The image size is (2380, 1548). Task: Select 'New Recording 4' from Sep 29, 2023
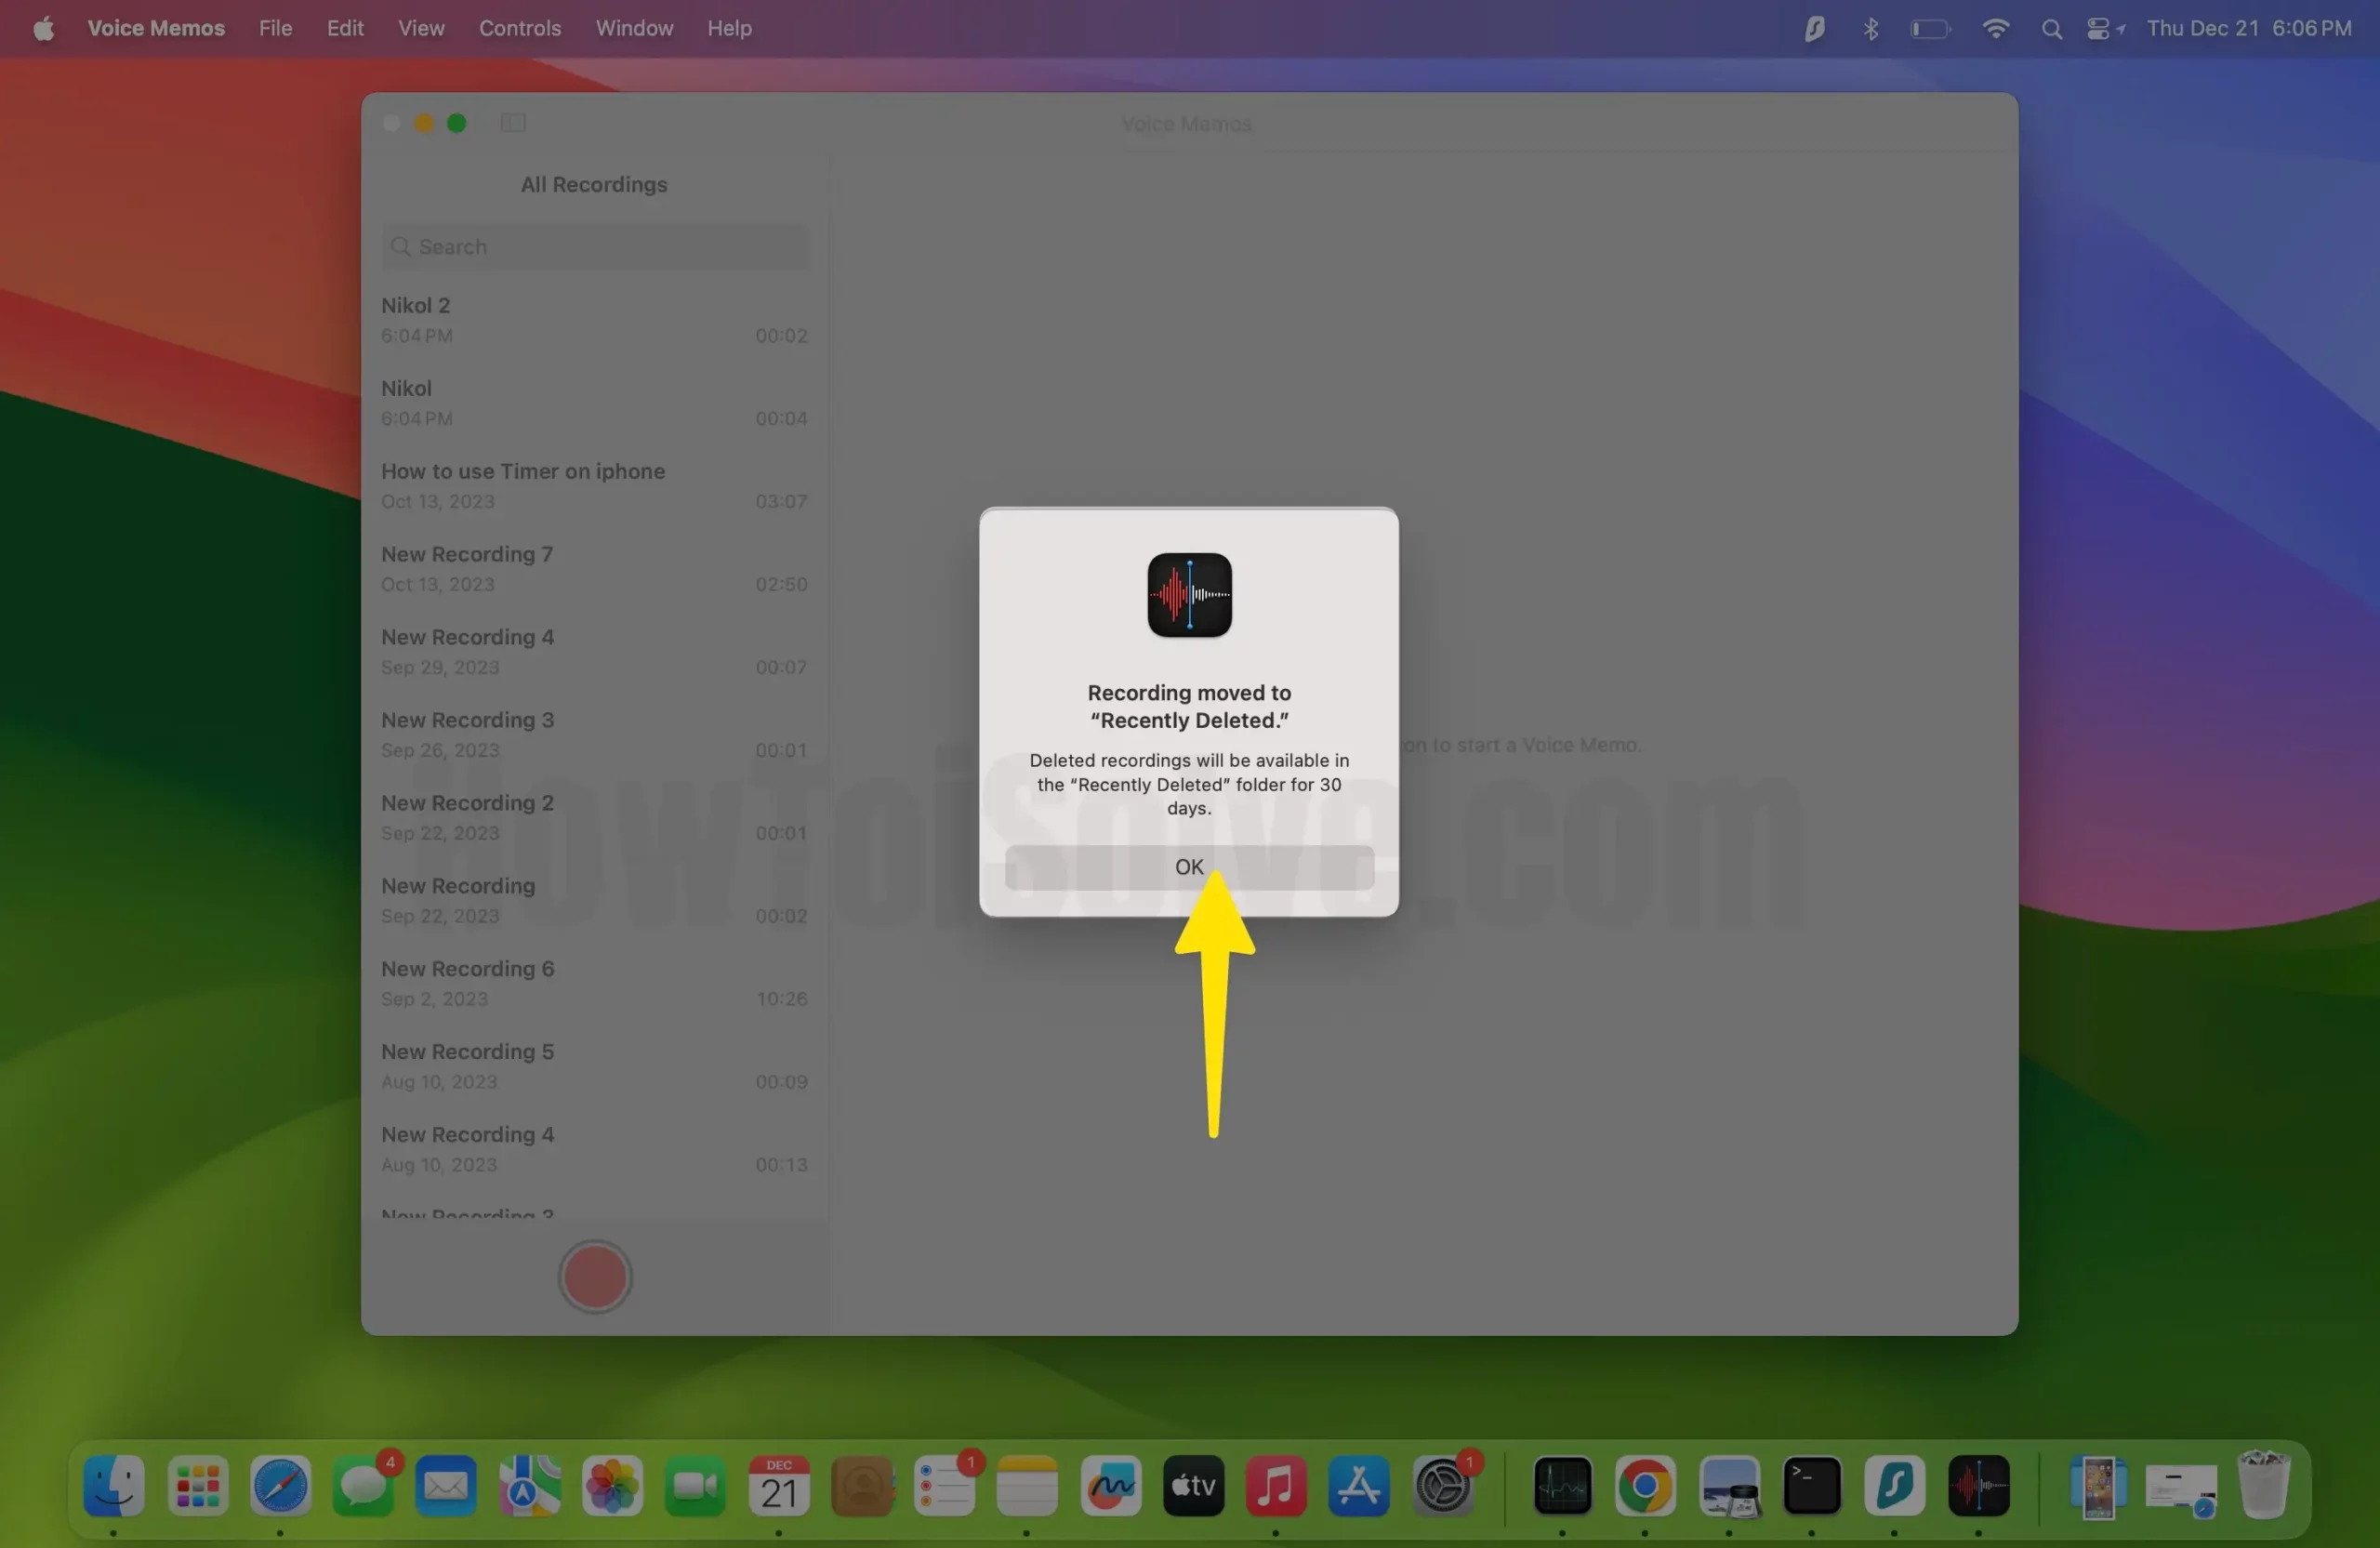pyautogui.click(x=595, y=652)
